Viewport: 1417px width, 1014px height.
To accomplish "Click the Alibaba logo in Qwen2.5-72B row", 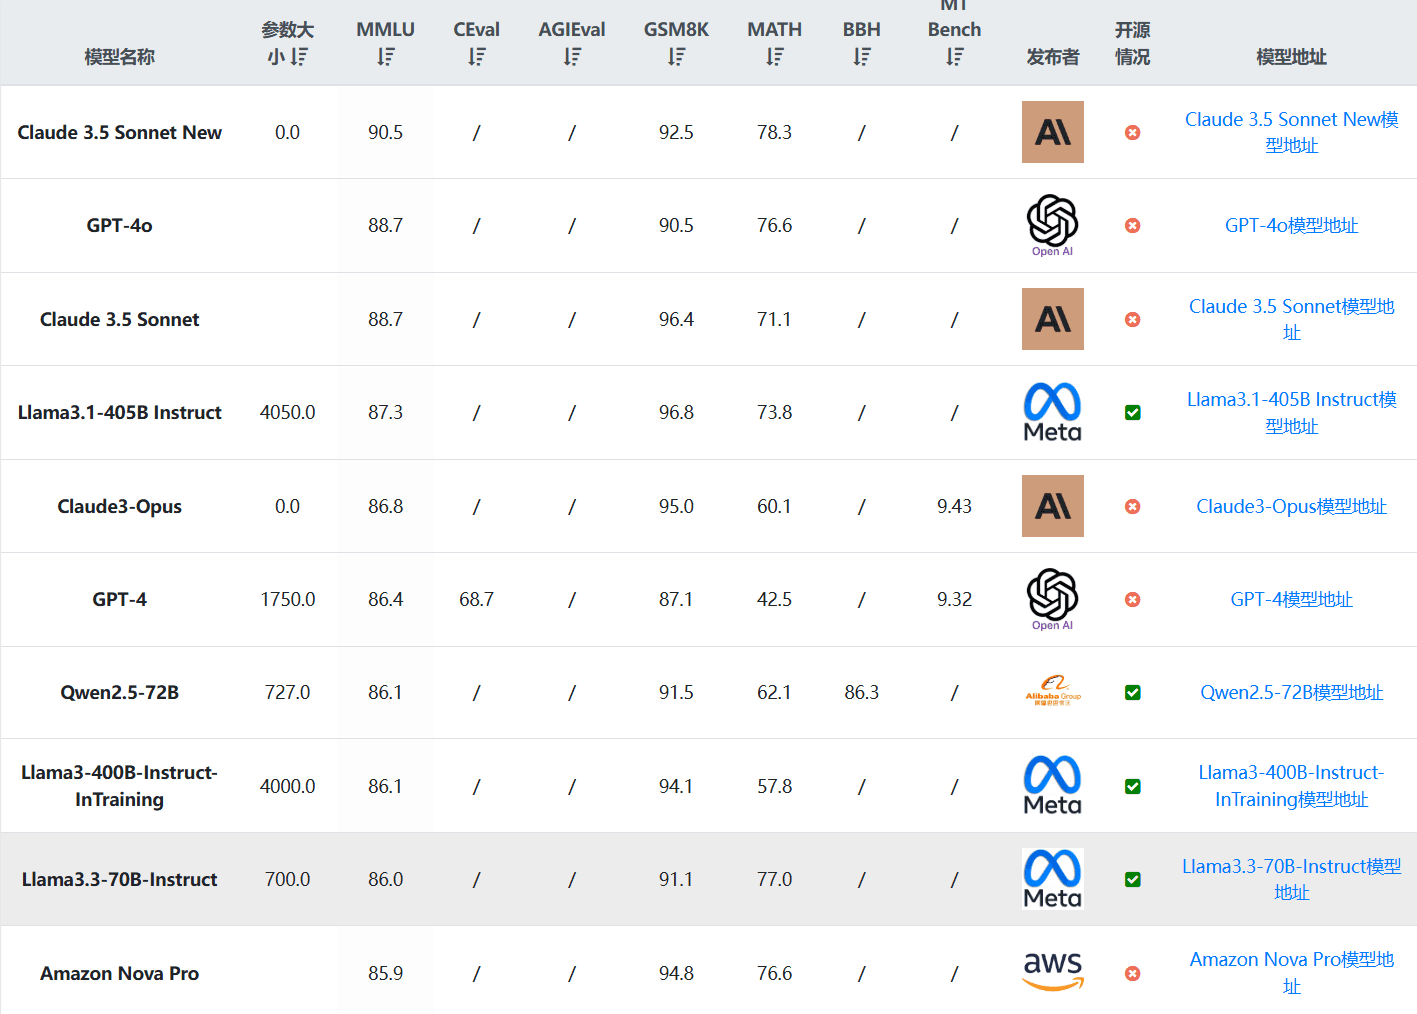I will [1052, 692].
